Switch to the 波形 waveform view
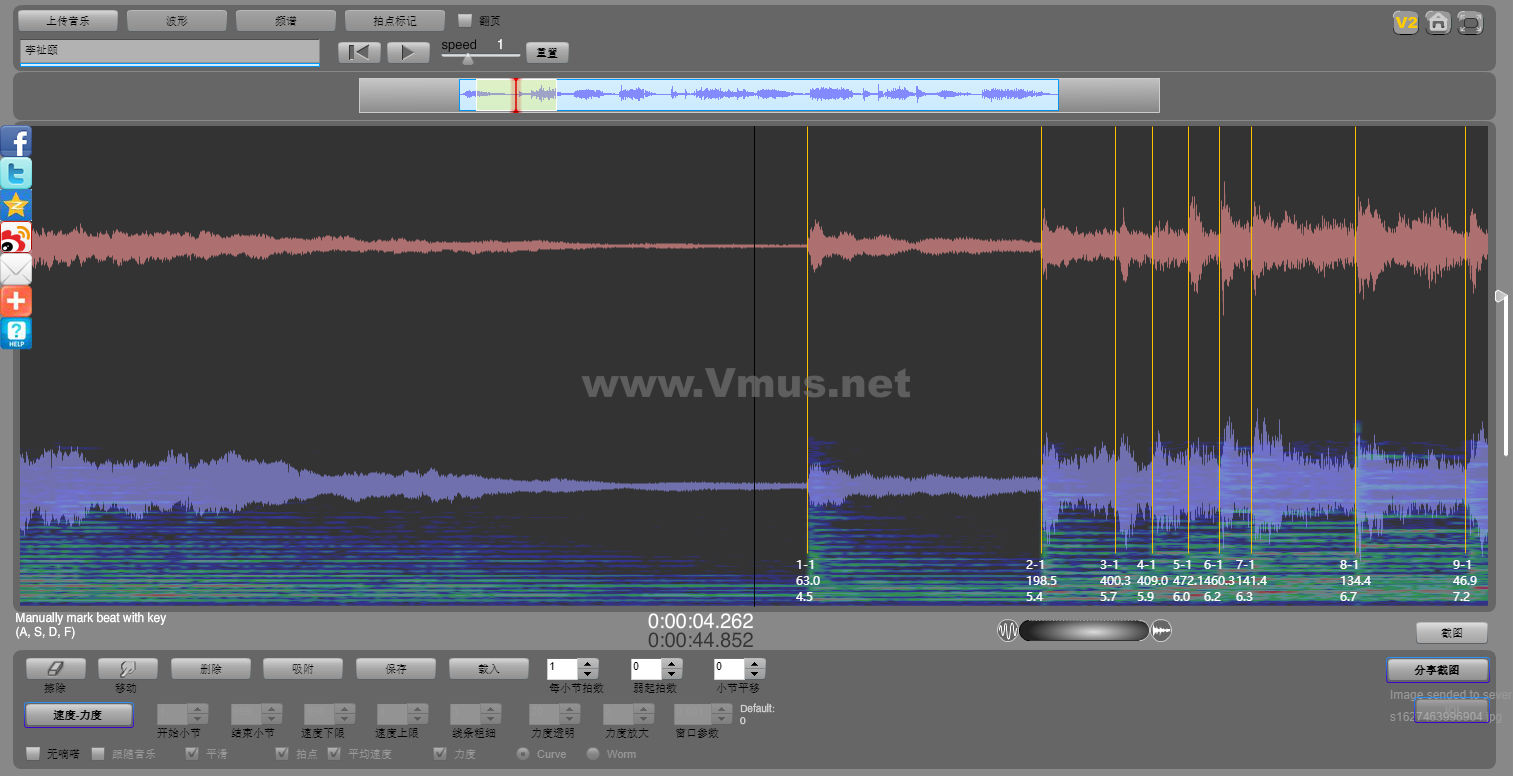 click(177, 20)
